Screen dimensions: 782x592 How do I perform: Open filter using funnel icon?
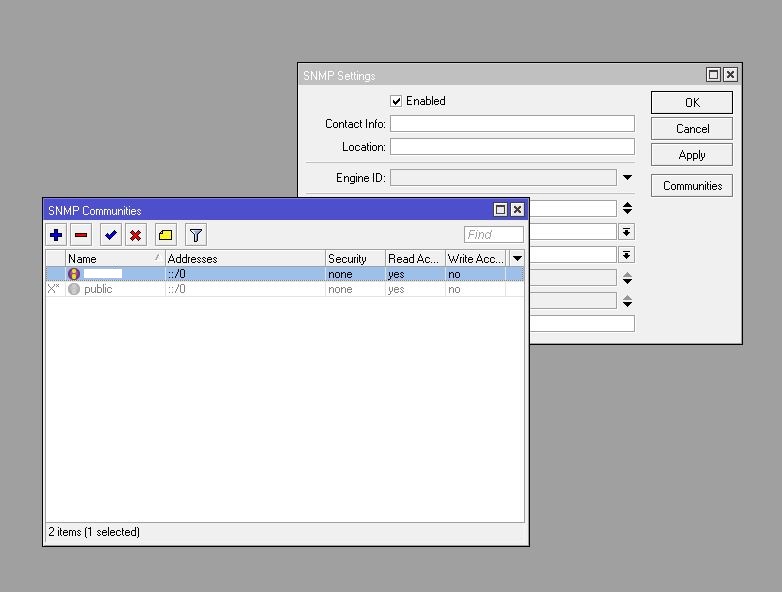click(196, 235)
